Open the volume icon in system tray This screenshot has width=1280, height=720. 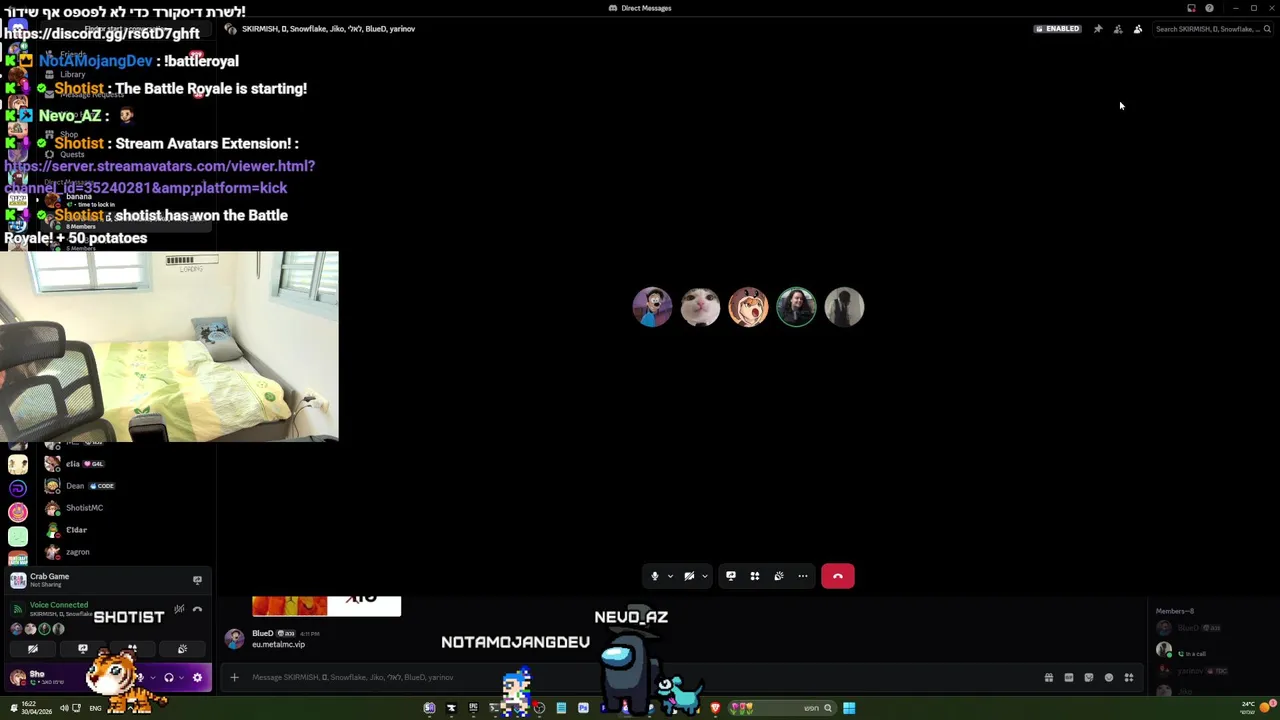click(64, 708)
